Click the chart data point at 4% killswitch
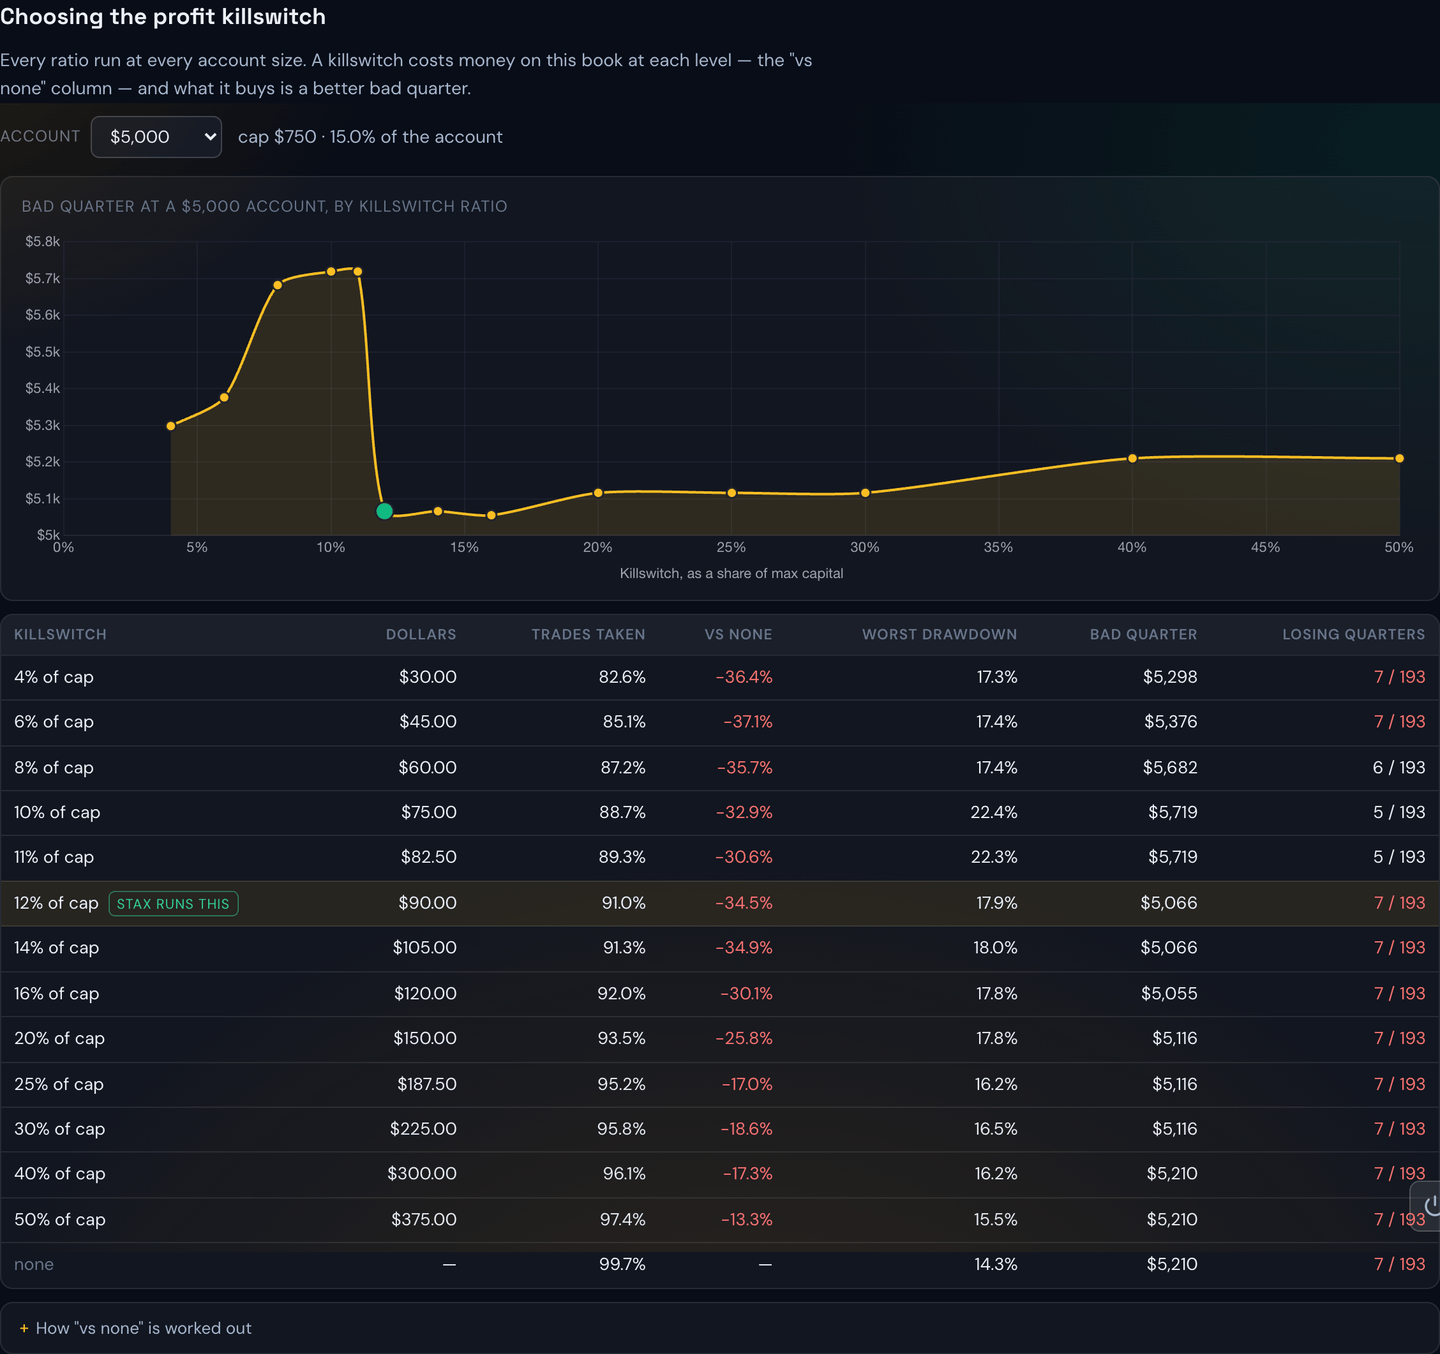The image size is (1440, 1354). [171, 426]
